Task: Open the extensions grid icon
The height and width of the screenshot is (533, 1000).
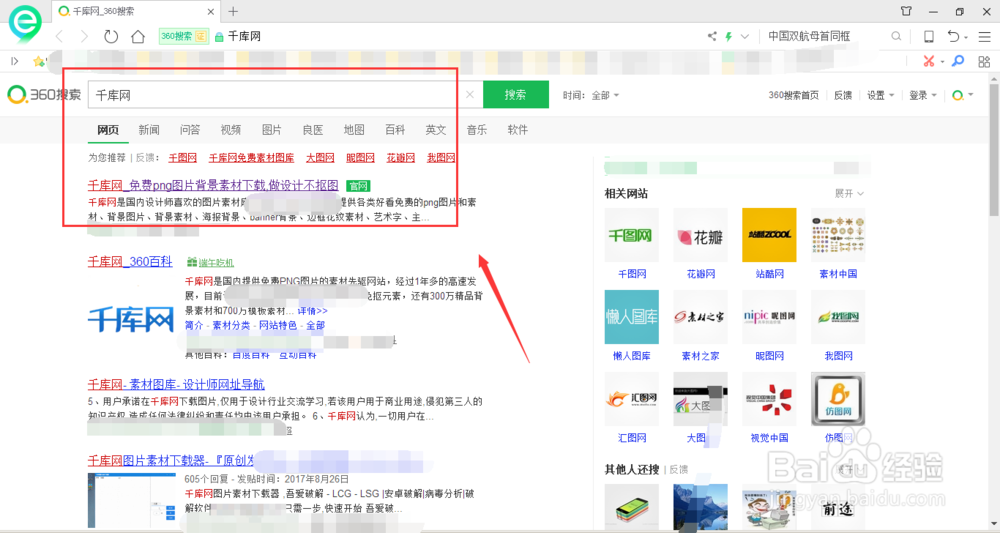Action: click(984, 61)
